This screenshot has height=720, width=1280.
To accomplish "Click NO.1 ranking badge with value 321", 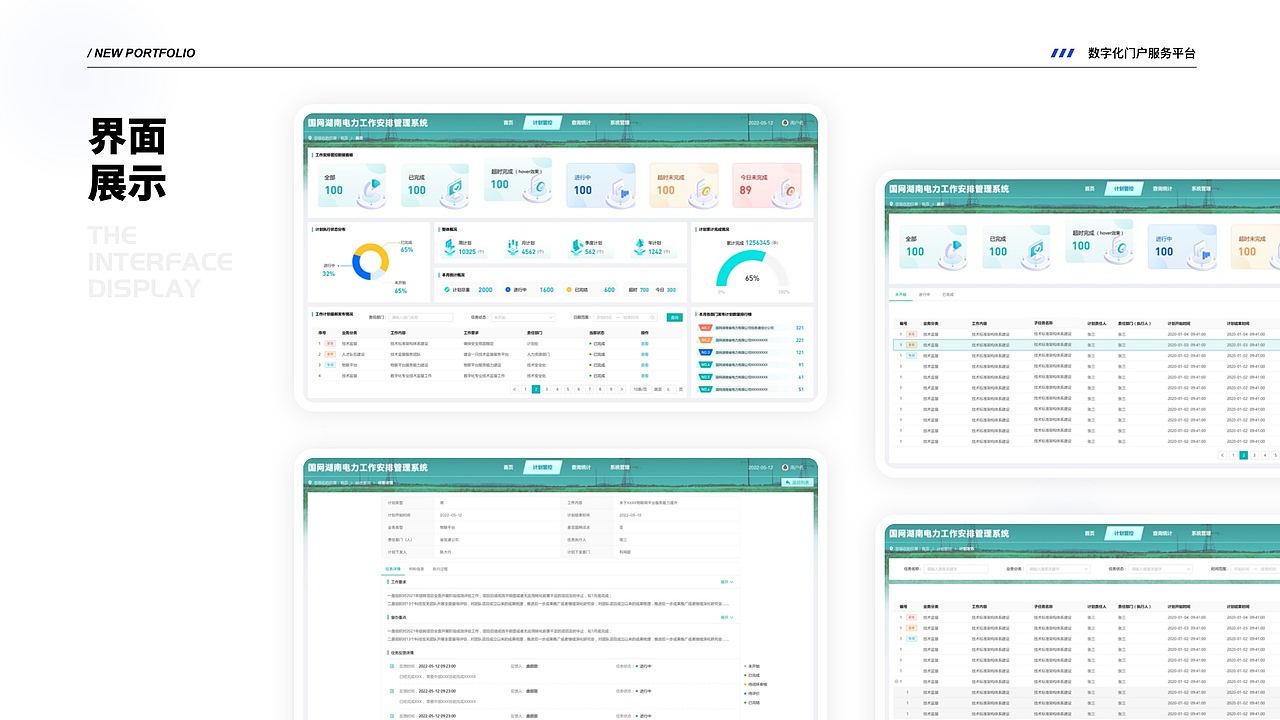I will [x=705, y=327].
